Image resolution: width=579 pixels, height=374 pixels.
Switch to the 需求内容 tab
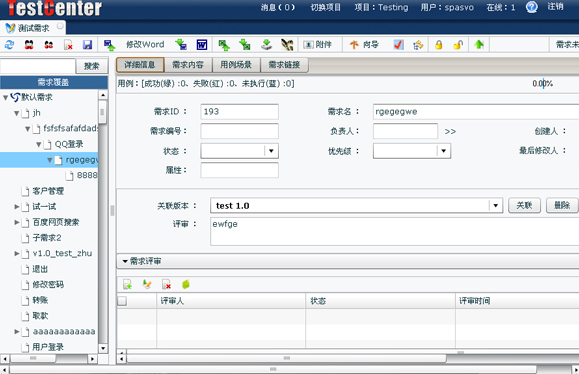(x=188, y=65)
